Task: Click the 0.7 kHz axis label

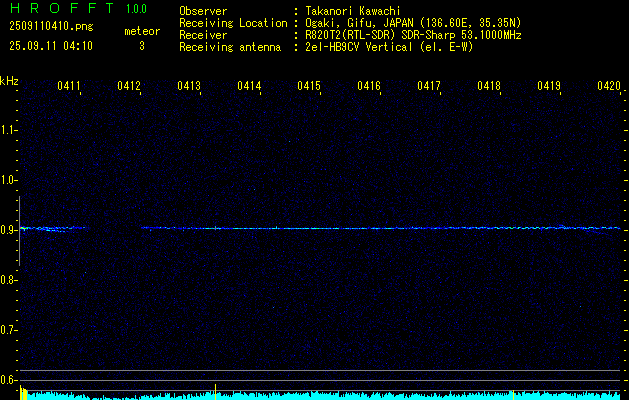Action: click(x=8, y=330)
